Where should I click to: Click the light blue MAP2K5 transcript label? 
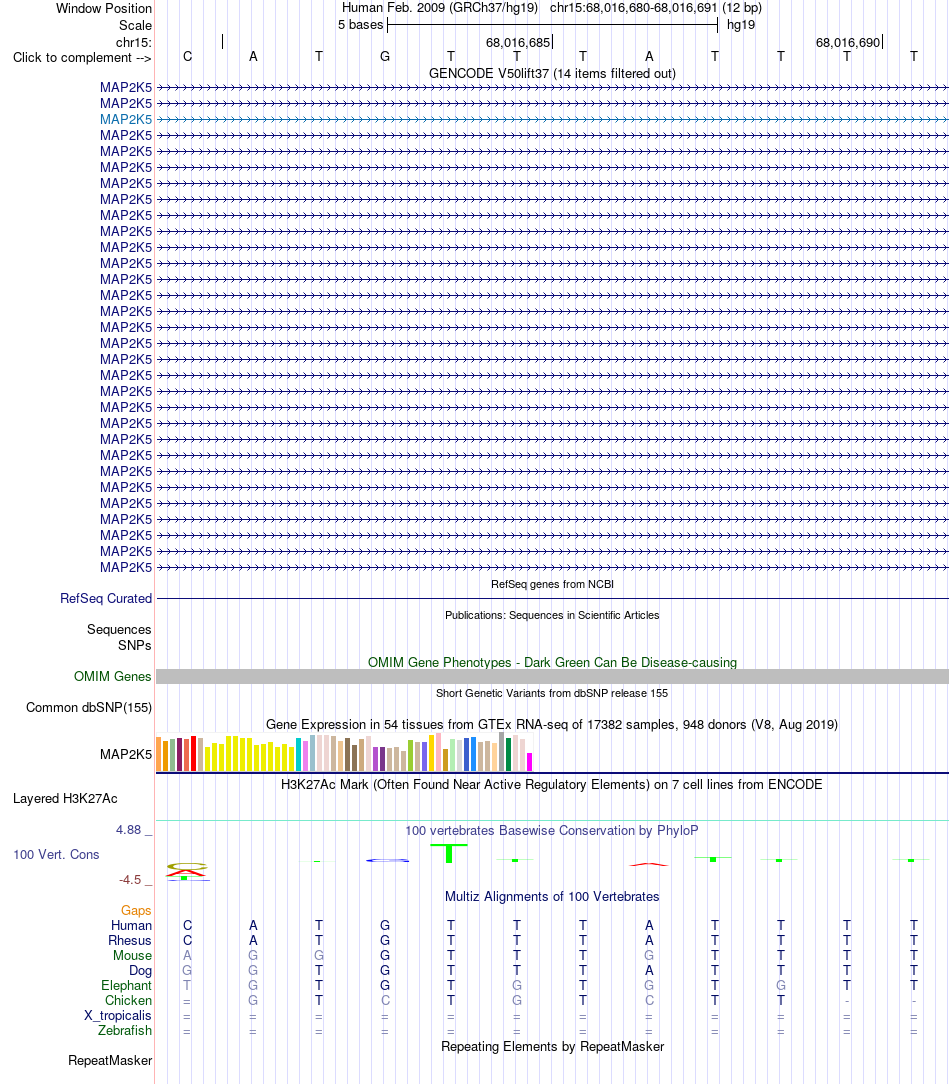[125, 119]
